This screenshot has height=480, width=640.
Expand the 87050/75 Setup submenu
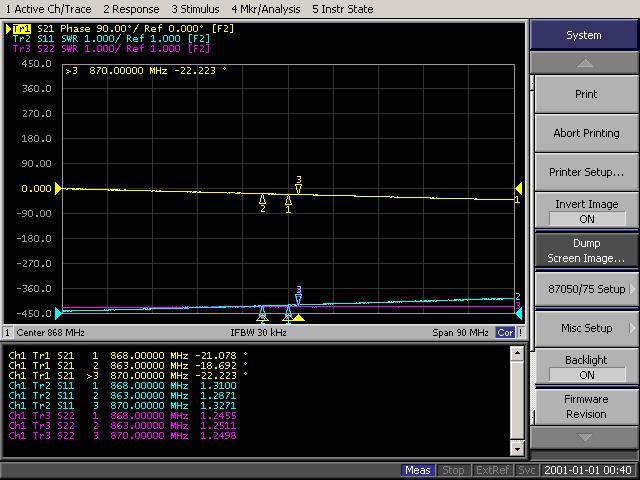click(585, 289)
